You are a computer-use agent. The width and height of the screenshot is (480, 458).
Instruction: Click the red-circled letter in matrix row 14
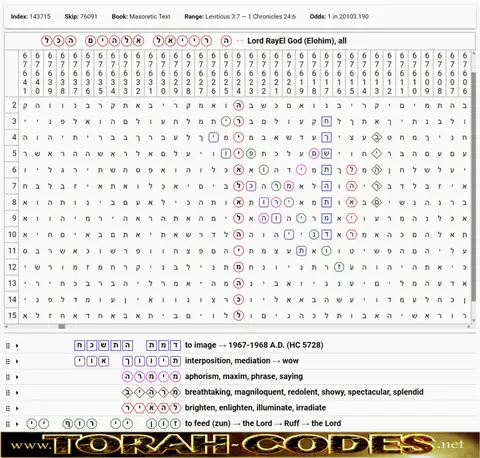click(238, 299)
